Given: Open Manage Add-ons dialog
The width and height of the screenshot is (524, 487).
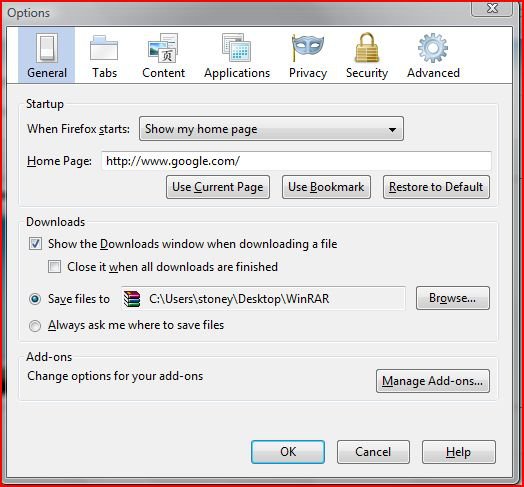Looking at the screenshot, I should pos(433,381).
